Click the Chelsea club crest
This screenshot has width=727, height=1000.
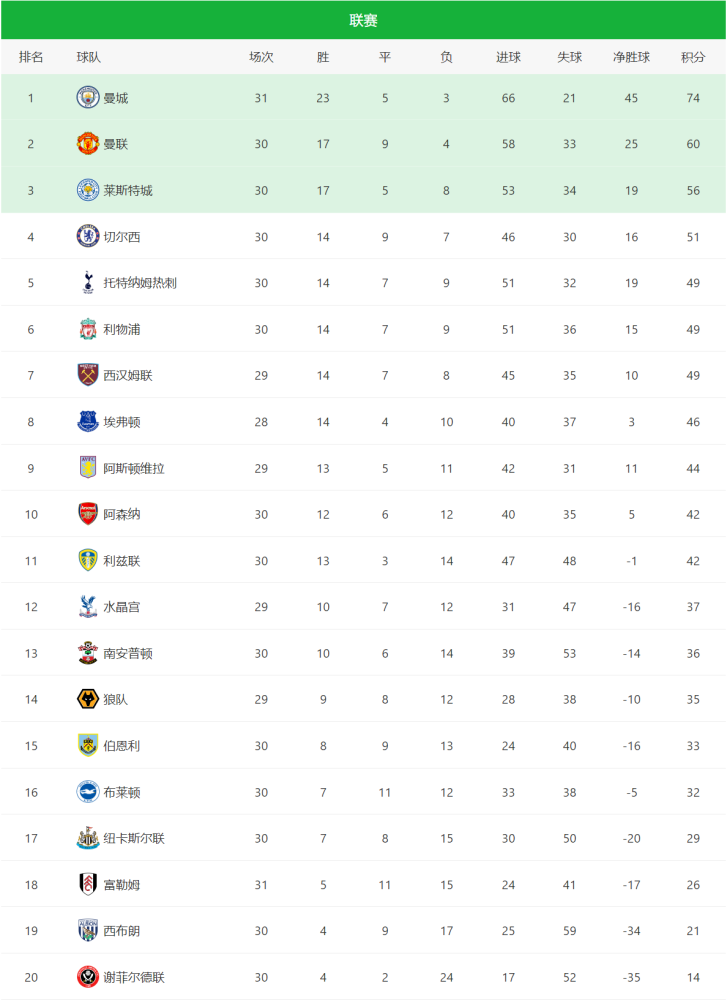pos(88,237)
